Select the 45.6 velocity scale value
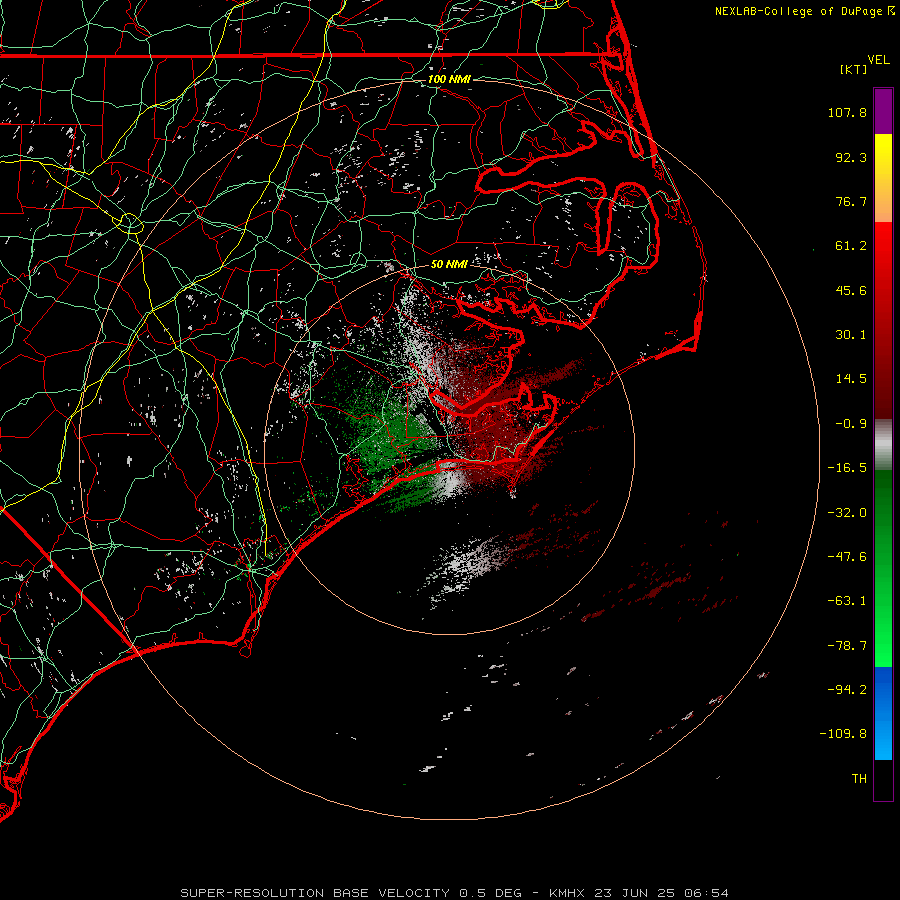This screenshot has width=900, height=900. tap(851, 290)
